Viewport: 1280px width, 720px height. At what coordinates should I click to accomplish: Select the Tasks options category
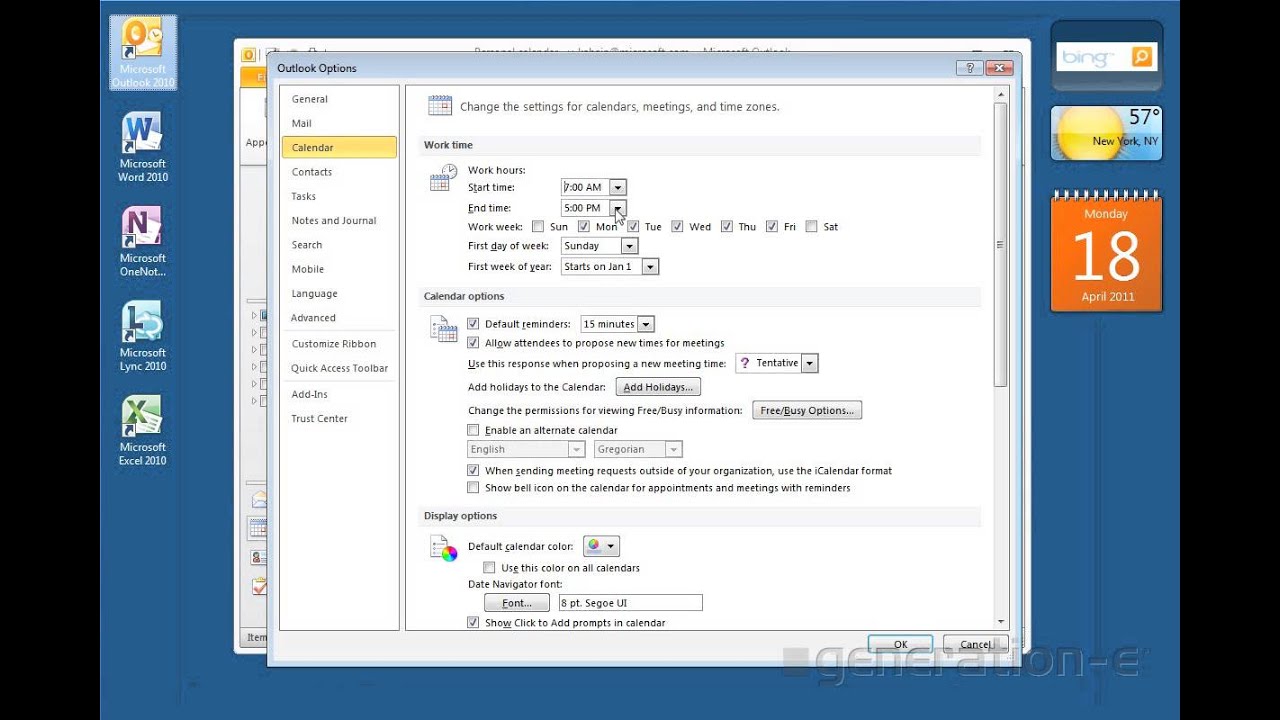pos(338,196)
